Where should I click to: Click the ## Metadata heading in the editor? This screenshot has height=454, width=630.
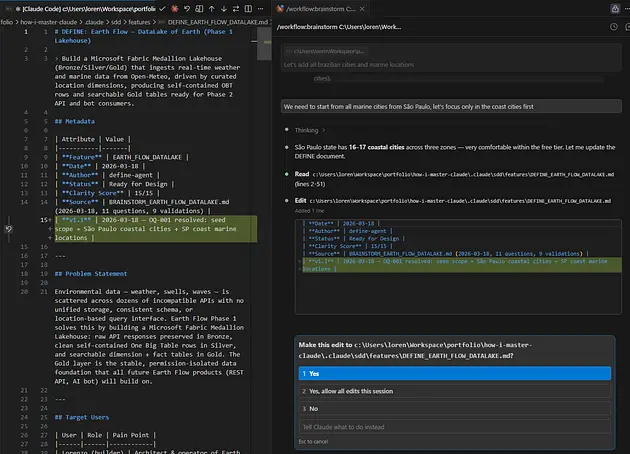pyautogui.click(x=75, y=121)
